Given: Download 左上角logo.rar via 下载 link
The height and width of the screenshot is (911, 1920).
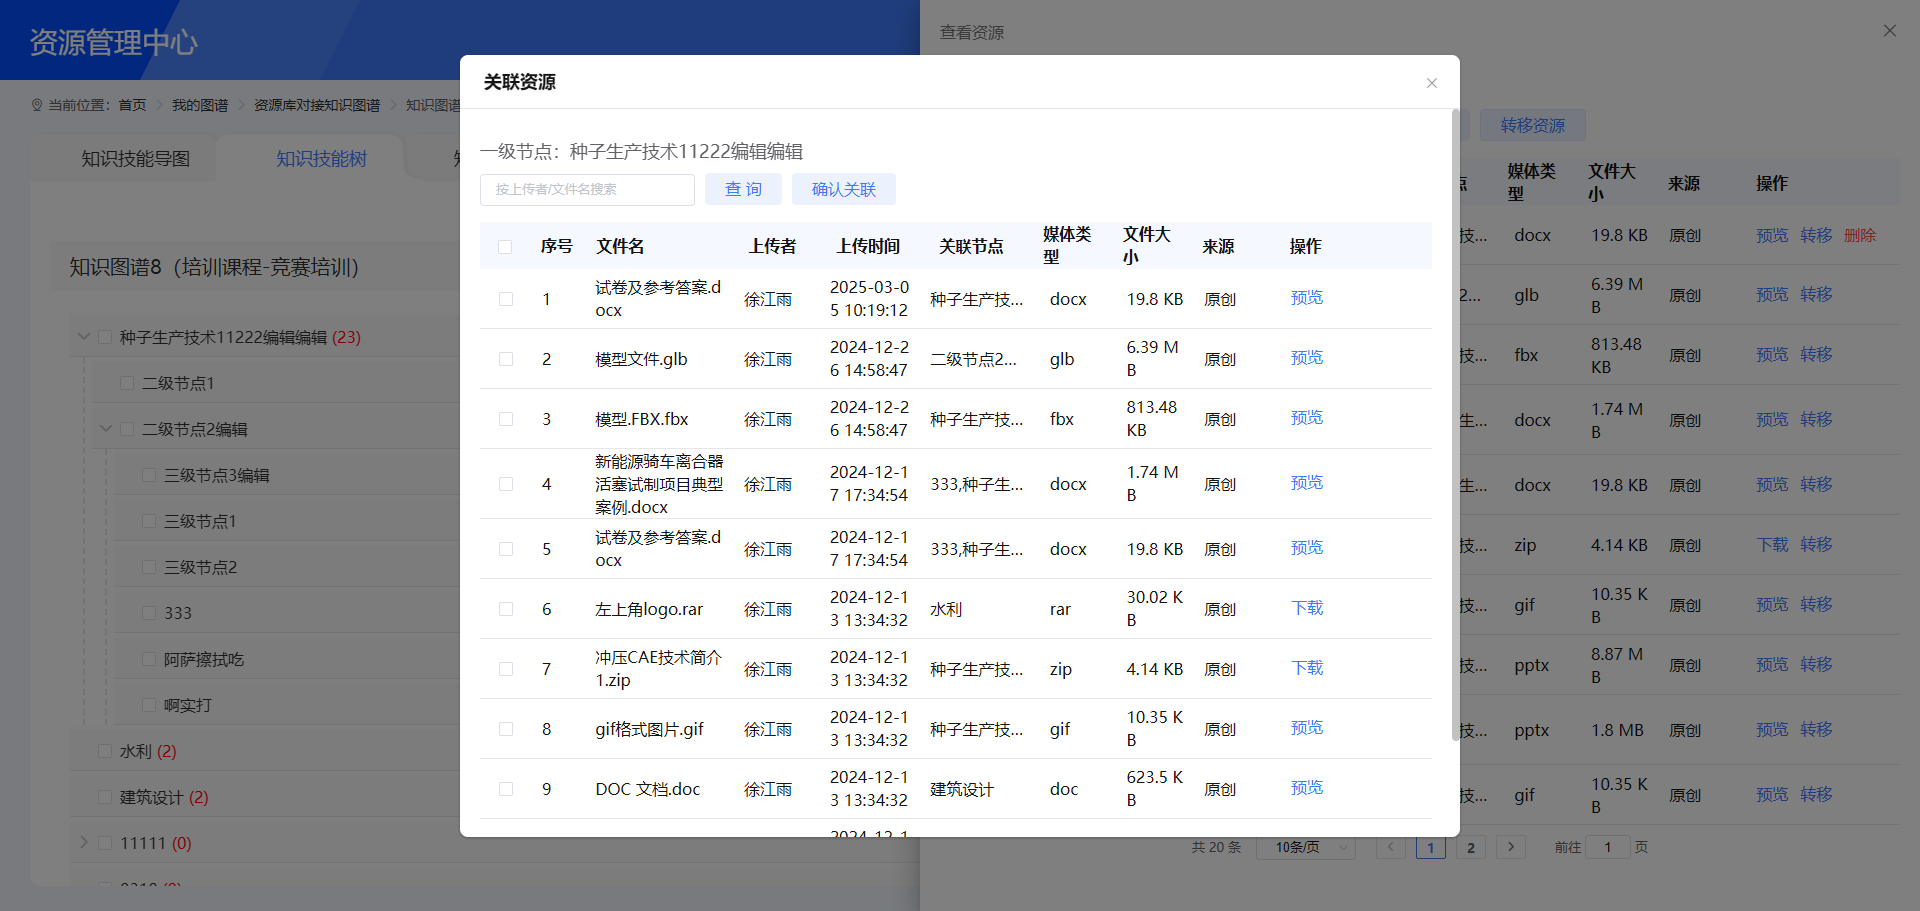Looking at the screenshot, I should point(1306,608).
